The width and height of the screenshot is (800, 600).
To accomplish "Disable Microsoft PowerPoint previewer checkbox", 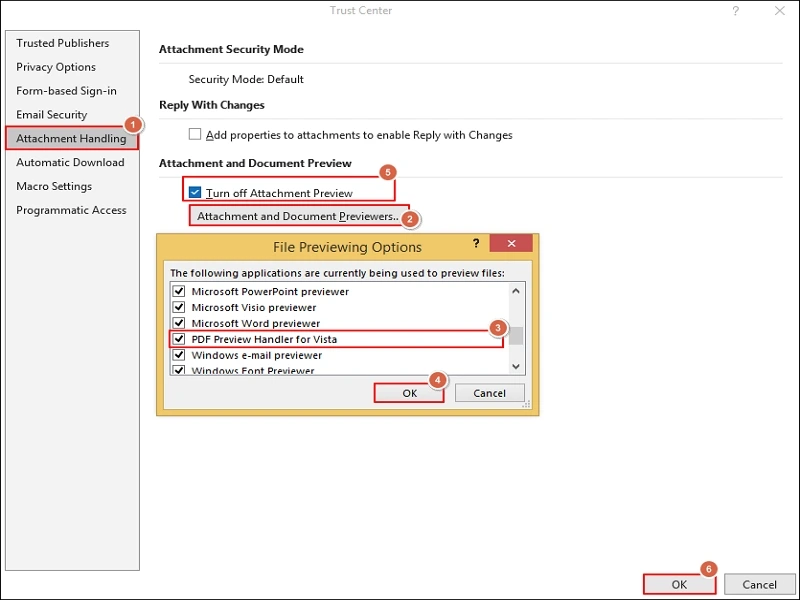I will coord(180,292).
